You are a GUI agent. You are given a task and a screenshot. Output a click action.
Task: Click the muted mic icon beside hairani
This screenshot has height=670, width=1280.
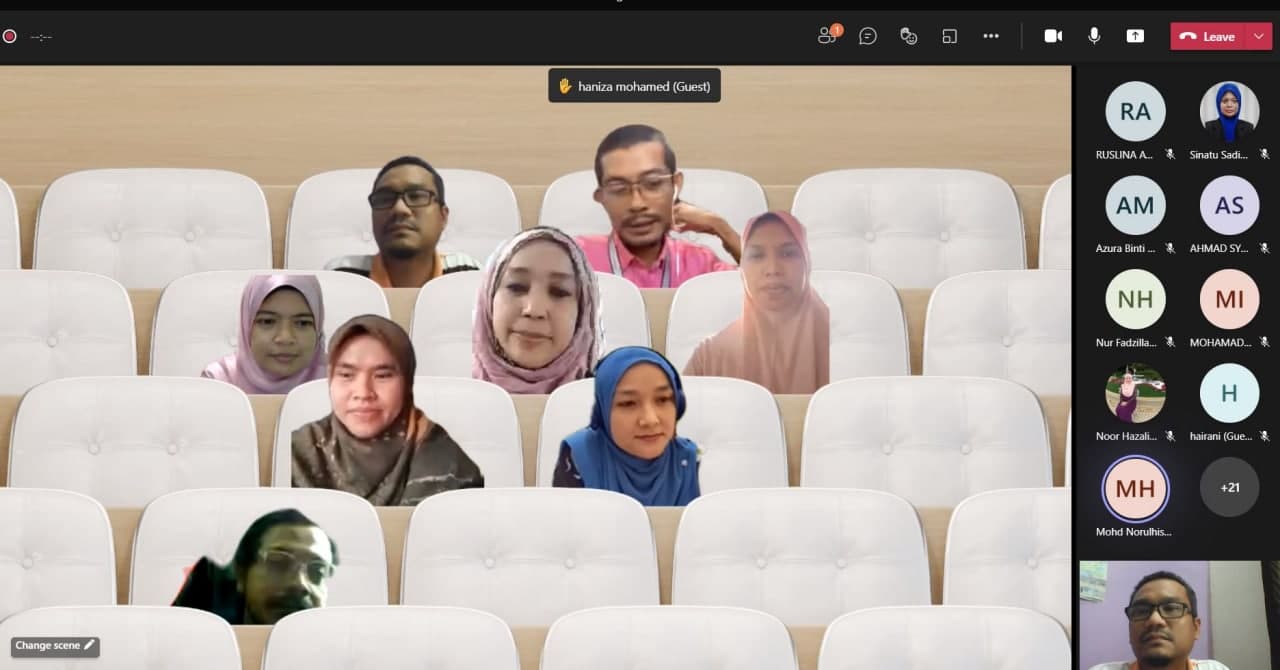pos(1264,437)
